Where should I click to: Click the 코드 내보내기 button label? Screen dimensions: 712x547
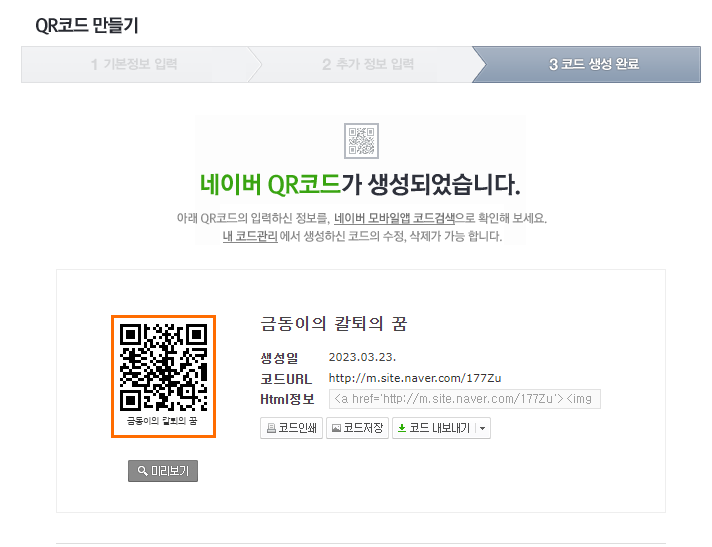(x=439, y=428)
